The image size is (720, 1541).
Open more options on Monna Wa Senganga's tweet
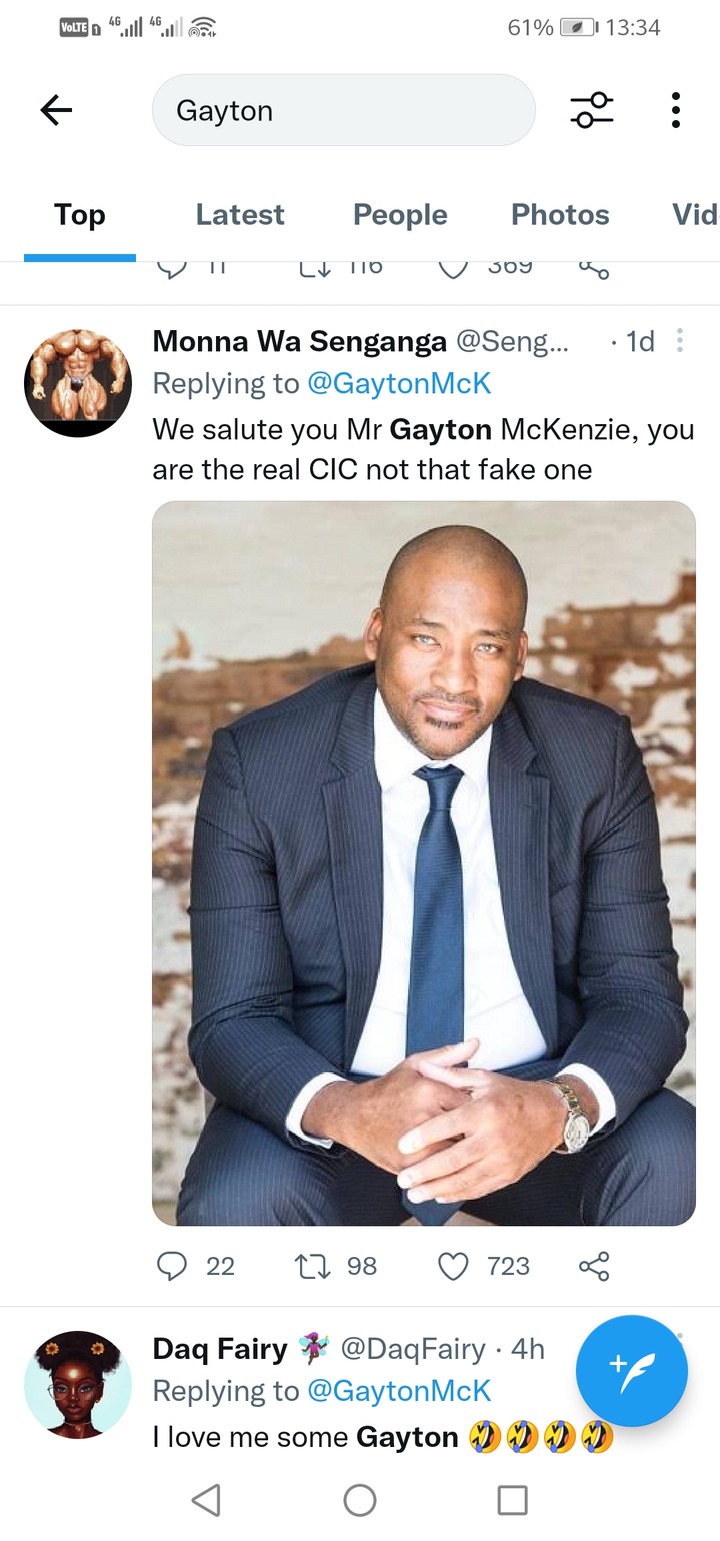pyautogui.click(x=680, y=341)
